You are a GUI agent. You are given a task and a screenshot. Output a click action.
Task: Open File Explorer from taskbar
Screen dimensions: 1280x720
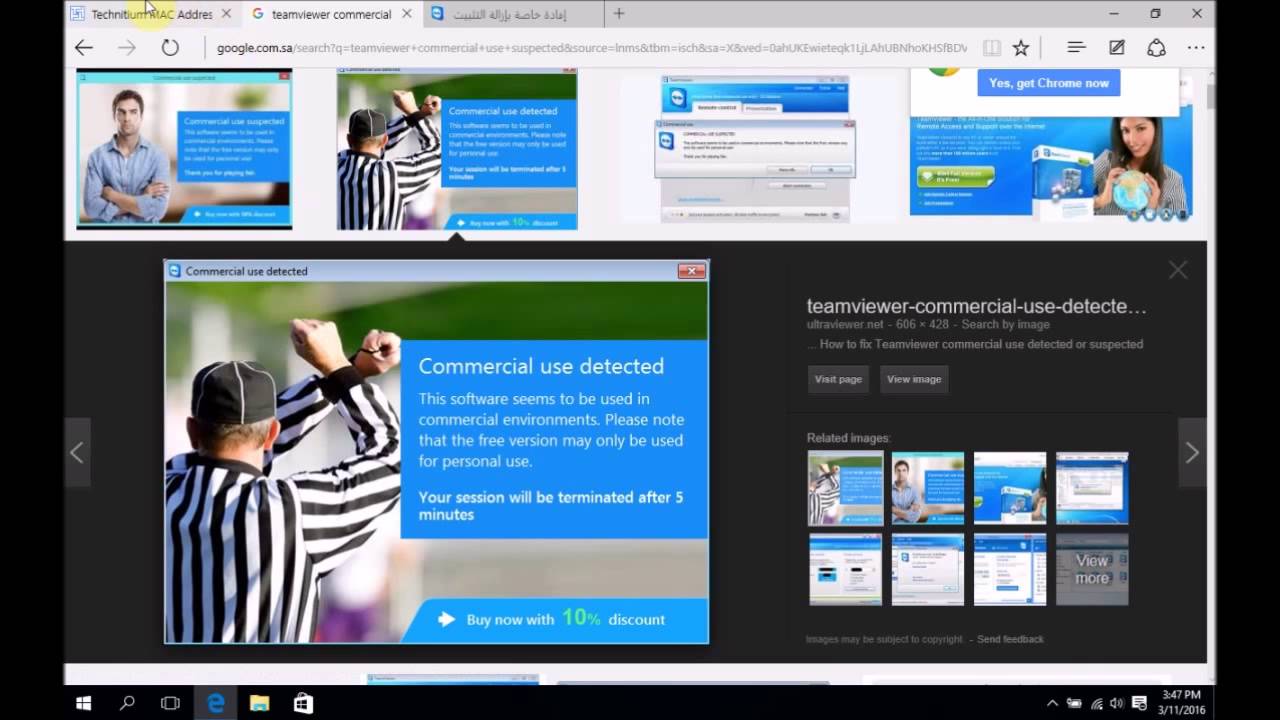click(x=259, y=703)
